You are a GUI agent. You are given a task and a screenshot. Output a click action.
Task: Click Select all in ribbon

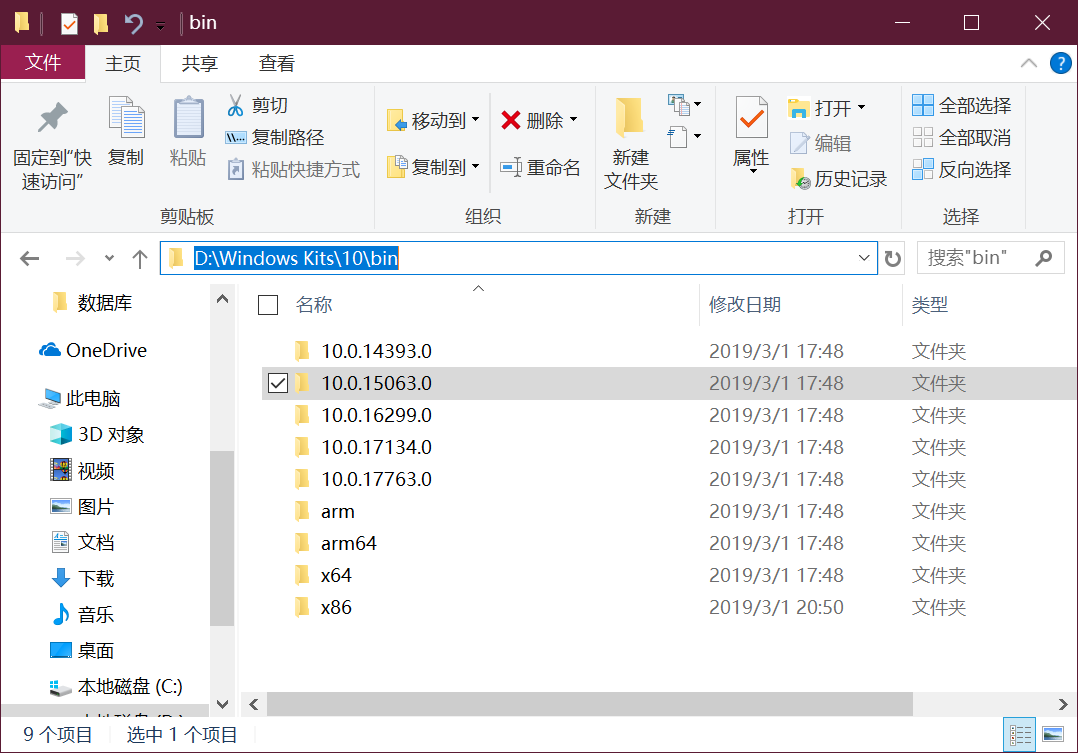961,105
